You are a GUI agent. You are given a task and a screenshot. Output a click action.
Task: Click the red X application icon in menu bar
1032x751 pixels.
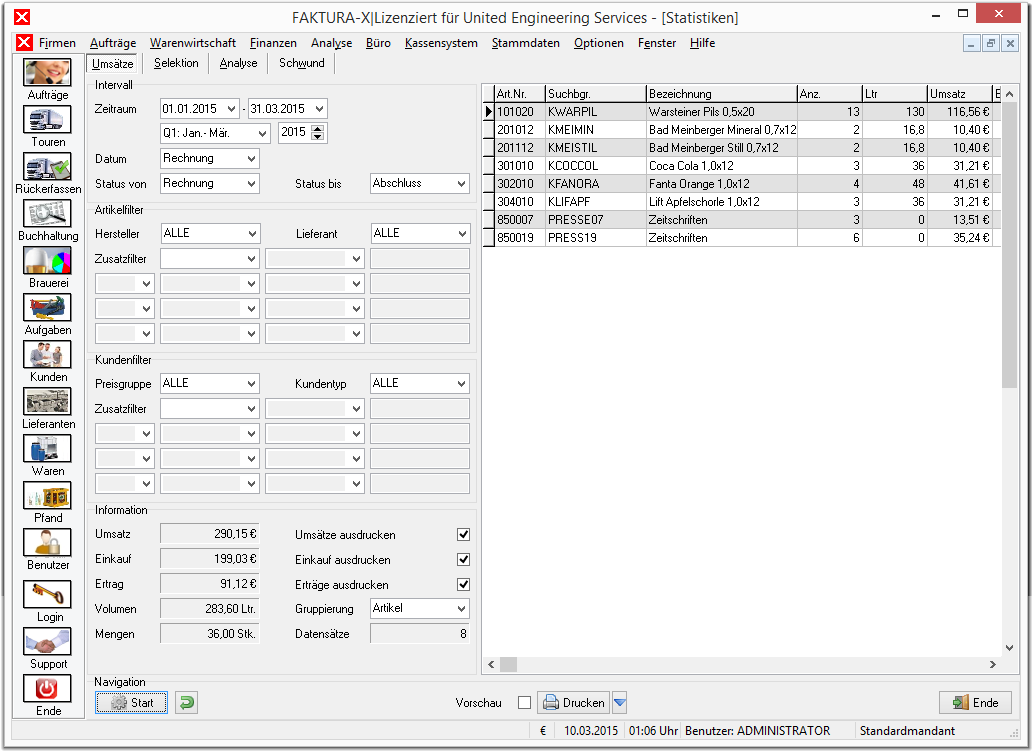pos(24,43)
